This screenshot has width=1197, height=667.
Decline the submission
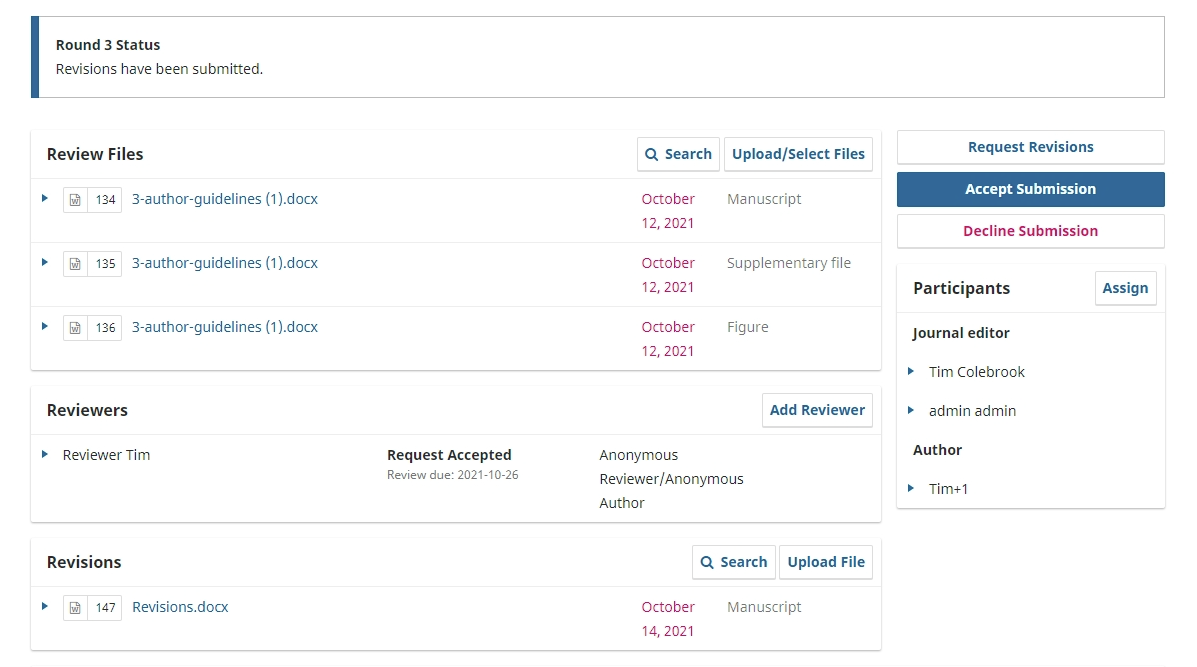click(1030, 231)
